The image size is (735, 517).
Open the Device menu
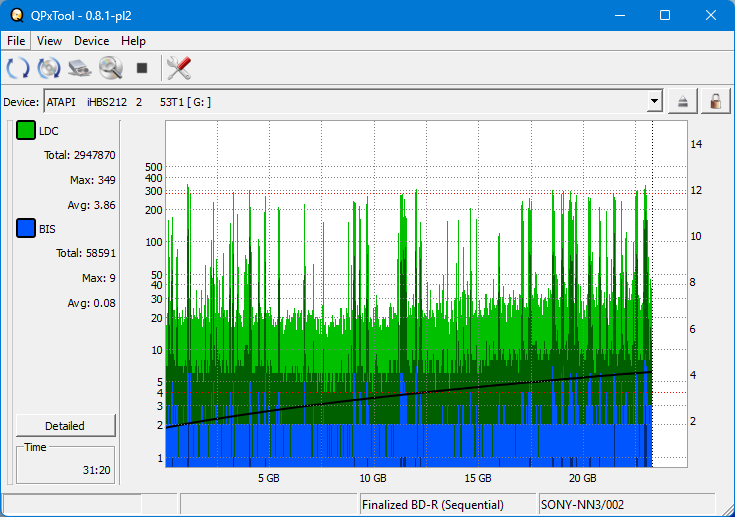click(x=91, y=41)
